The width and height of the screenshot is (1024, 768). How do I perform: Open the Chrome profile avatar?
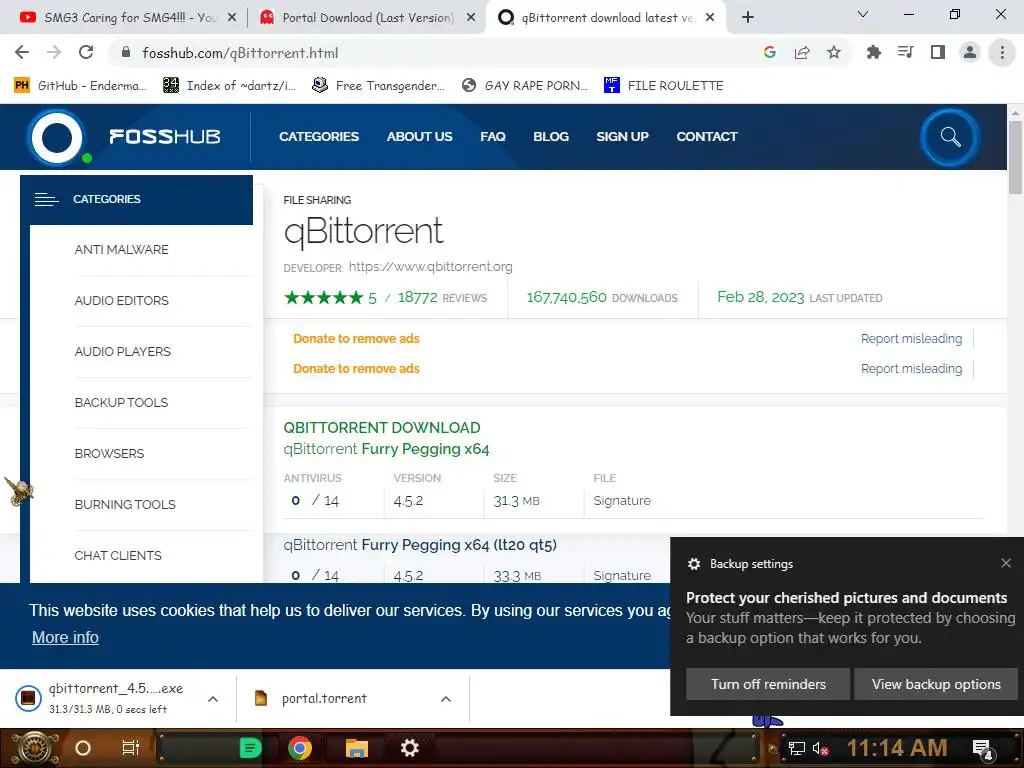click(970, 53)
